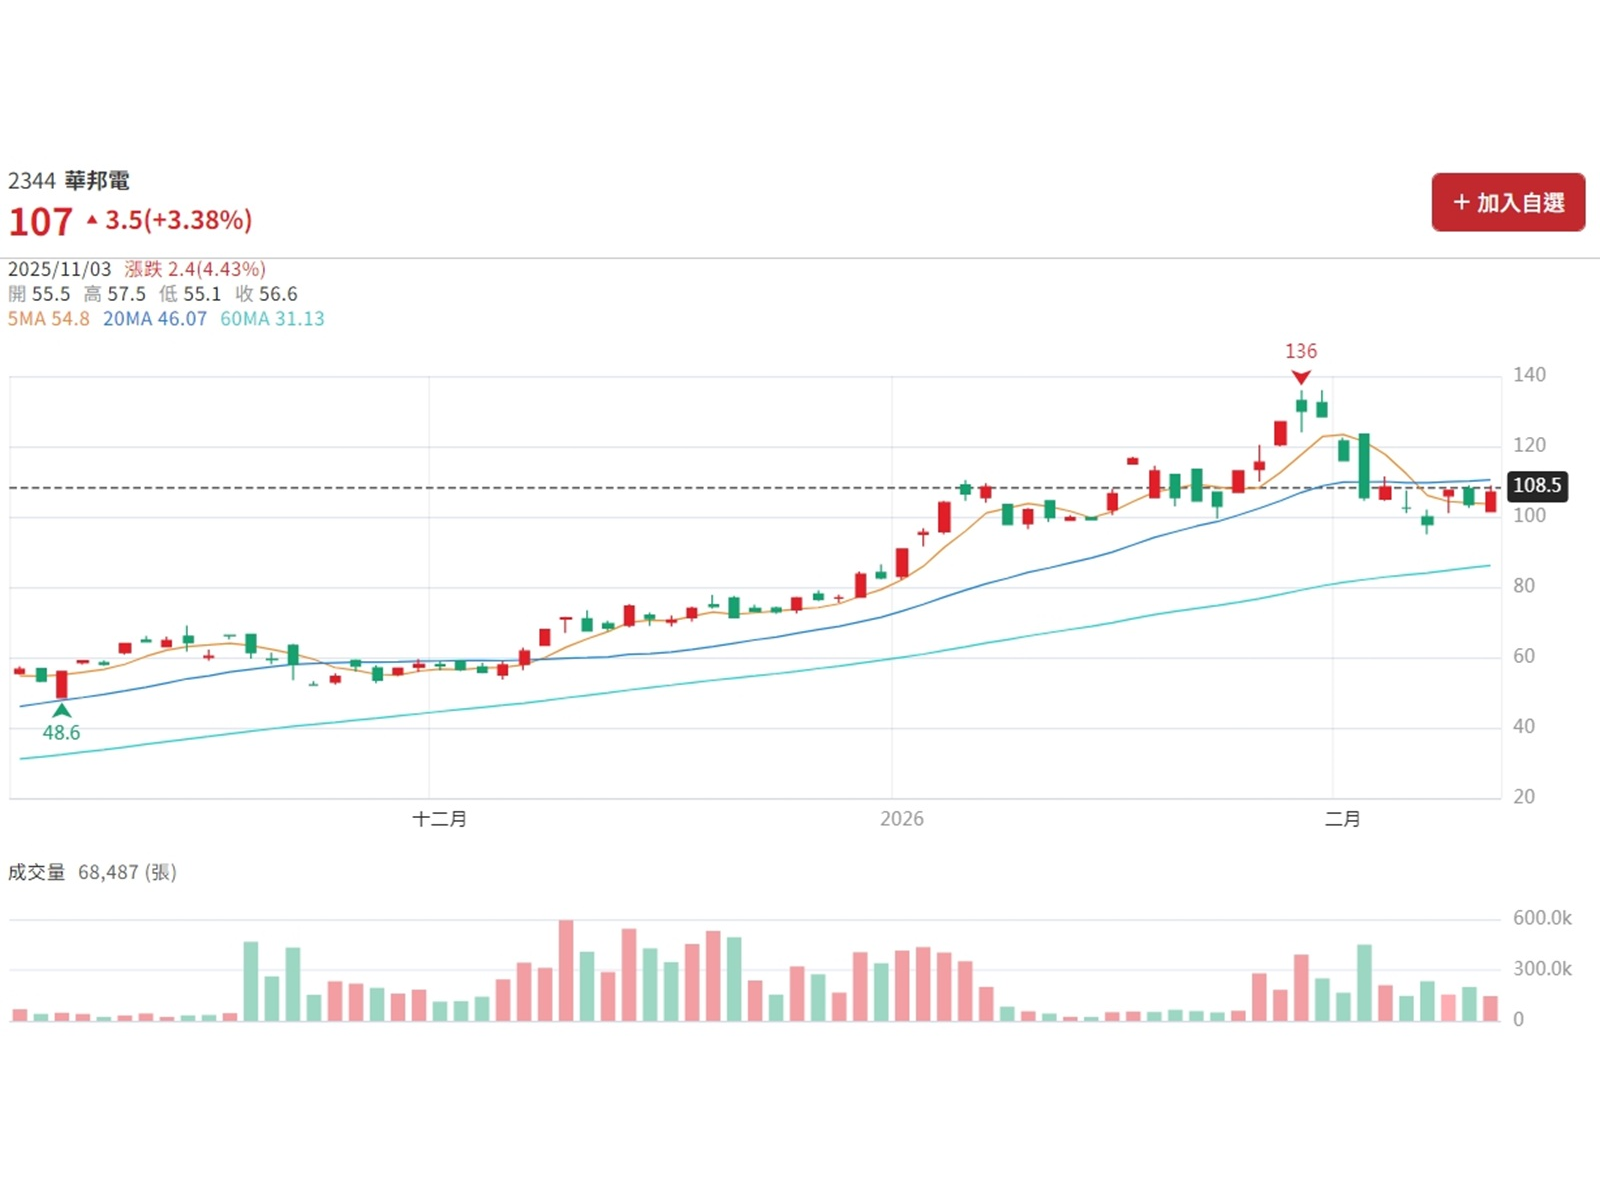Click the large red price 107
Screen dimensions: 1600x1200
coord(41,221)
